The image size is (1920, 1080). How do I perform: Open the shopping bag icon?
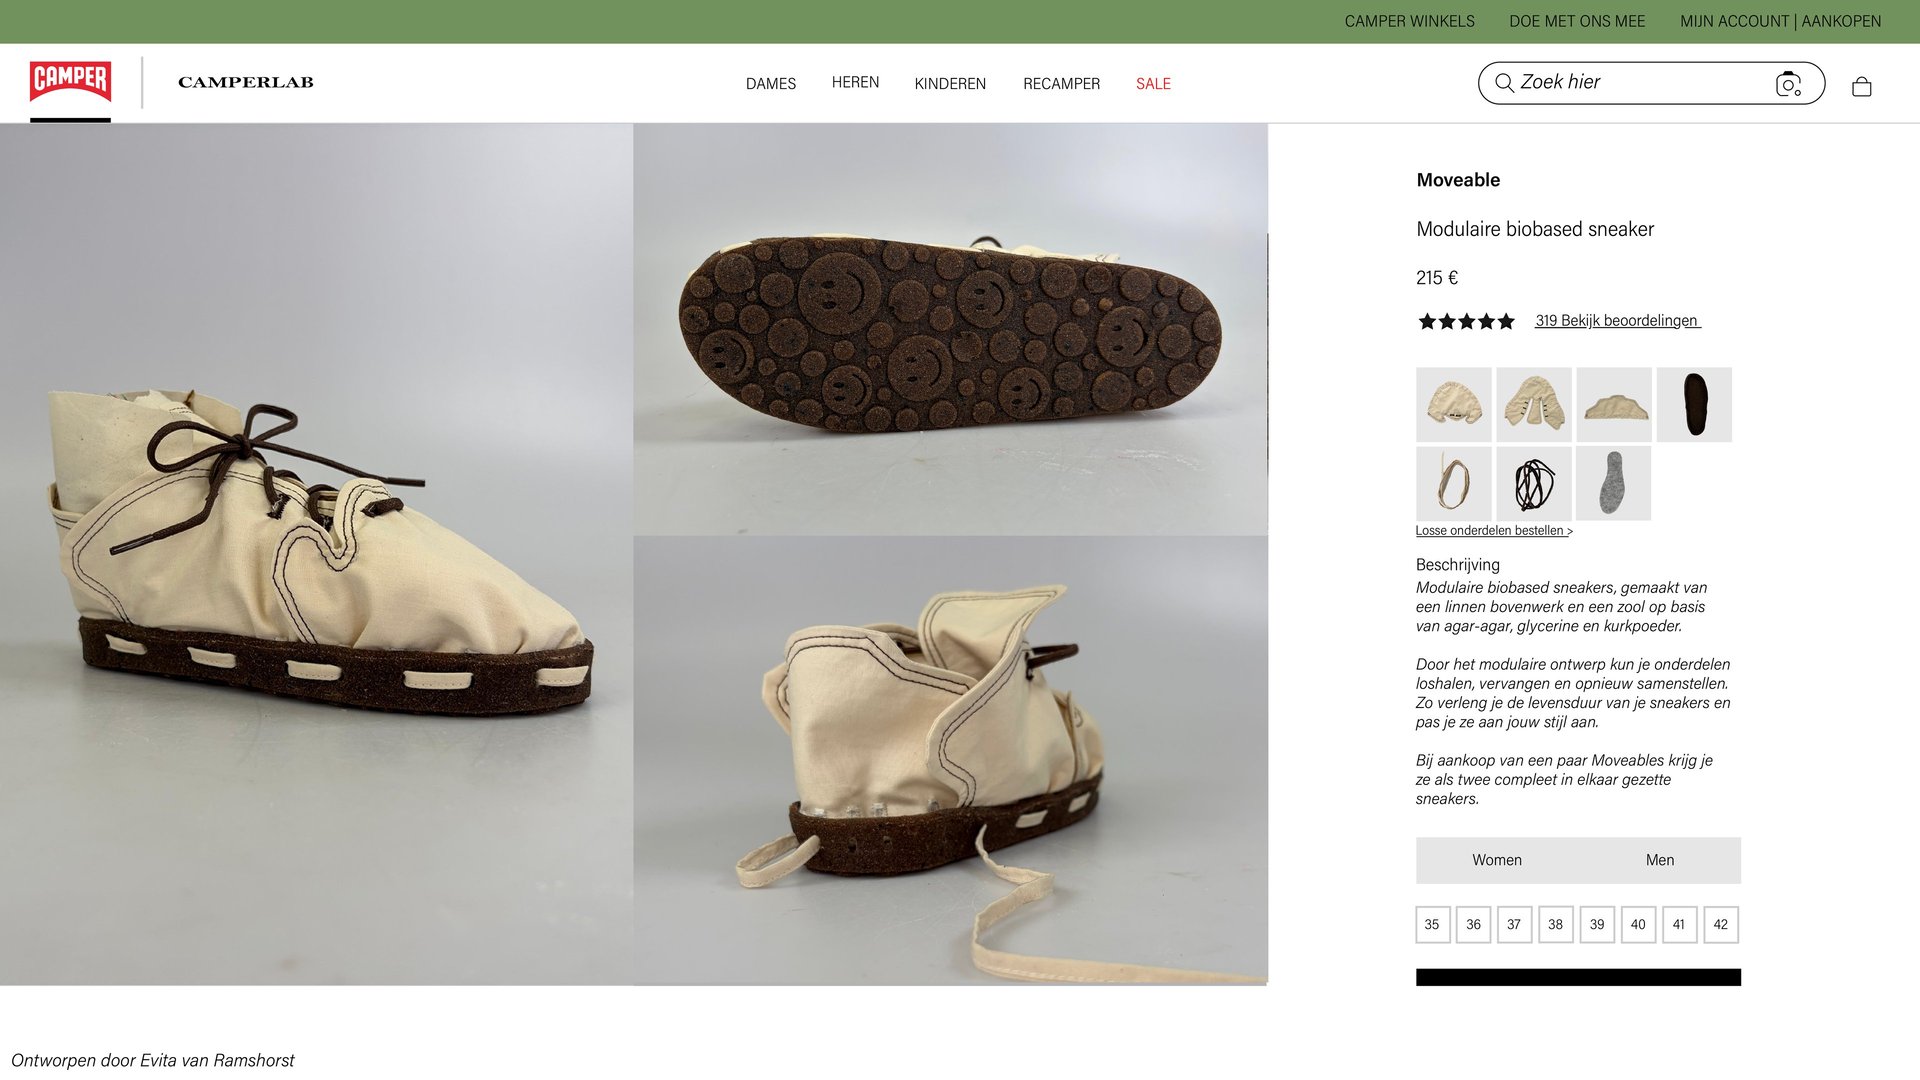[x=1861, y=87]
